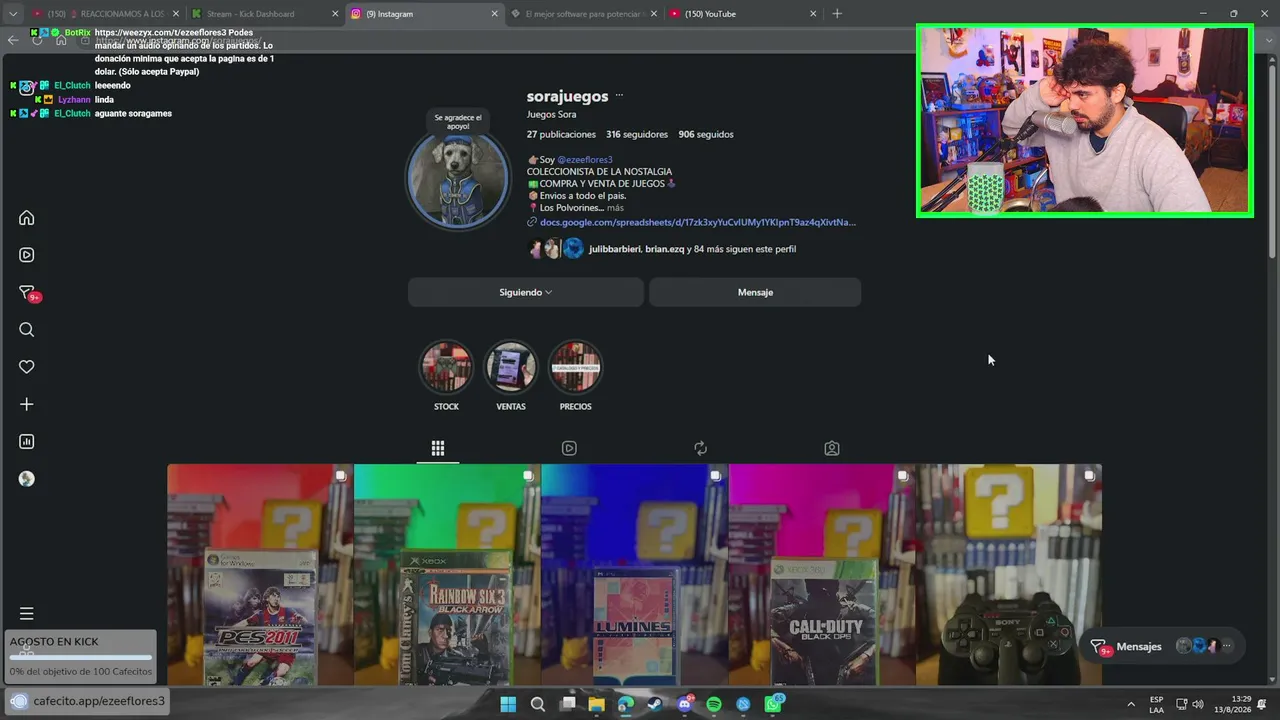
Task: Open the new browser tab button
Action: 837,14
